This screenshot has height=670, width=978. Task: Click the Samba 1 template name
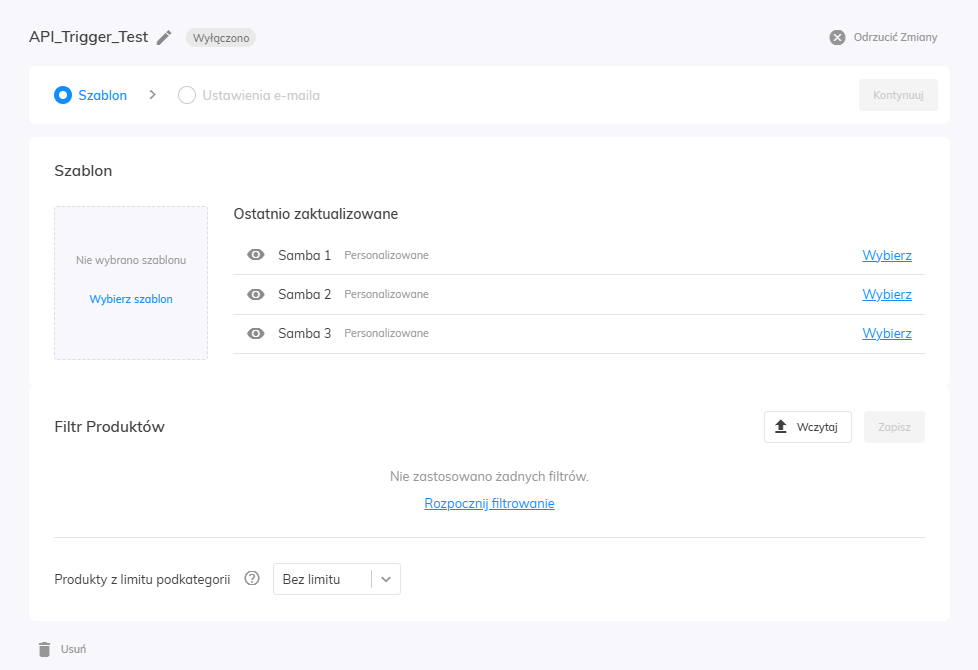coord(304,255)
